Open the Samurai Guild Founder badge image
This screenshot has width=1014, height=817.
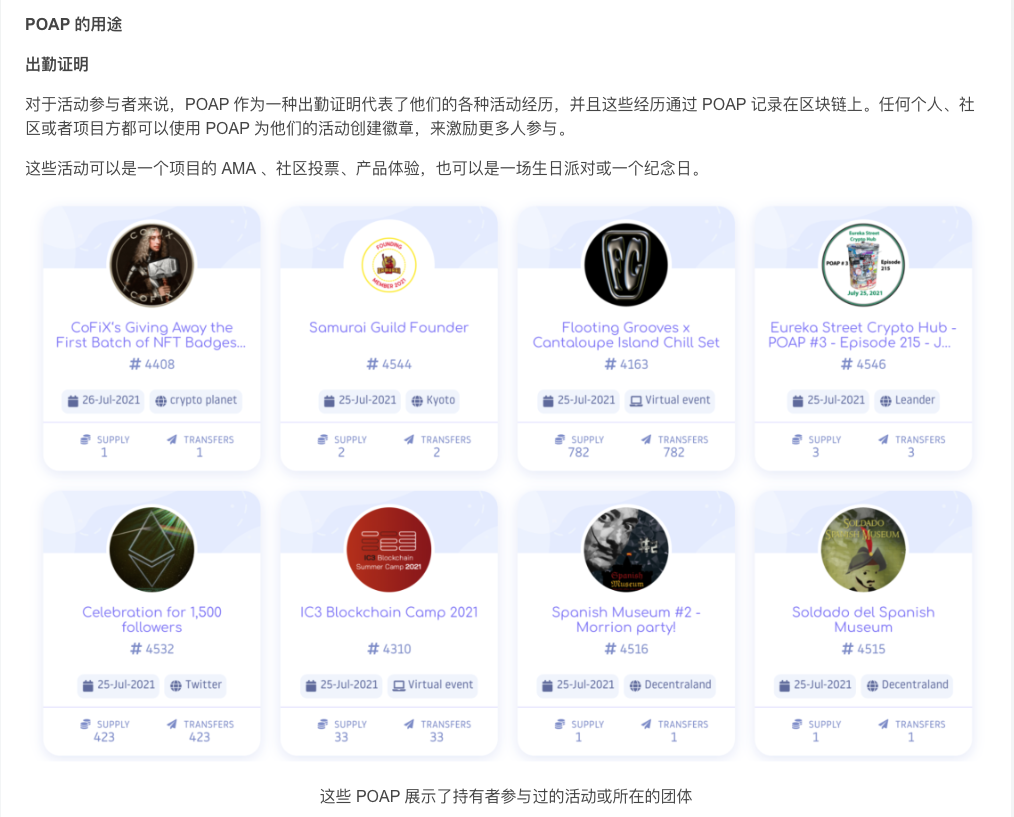(388, 265)
